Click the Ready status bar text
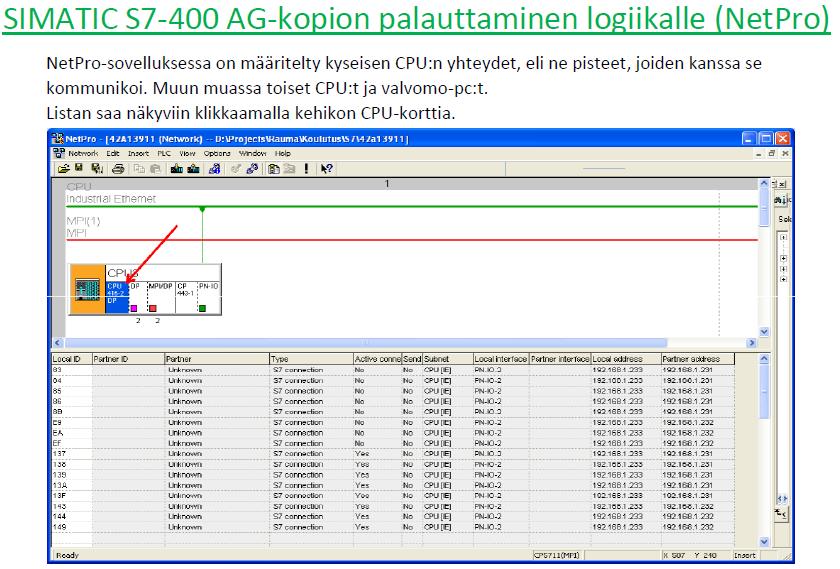840x569 pixels. click(68, 555)
